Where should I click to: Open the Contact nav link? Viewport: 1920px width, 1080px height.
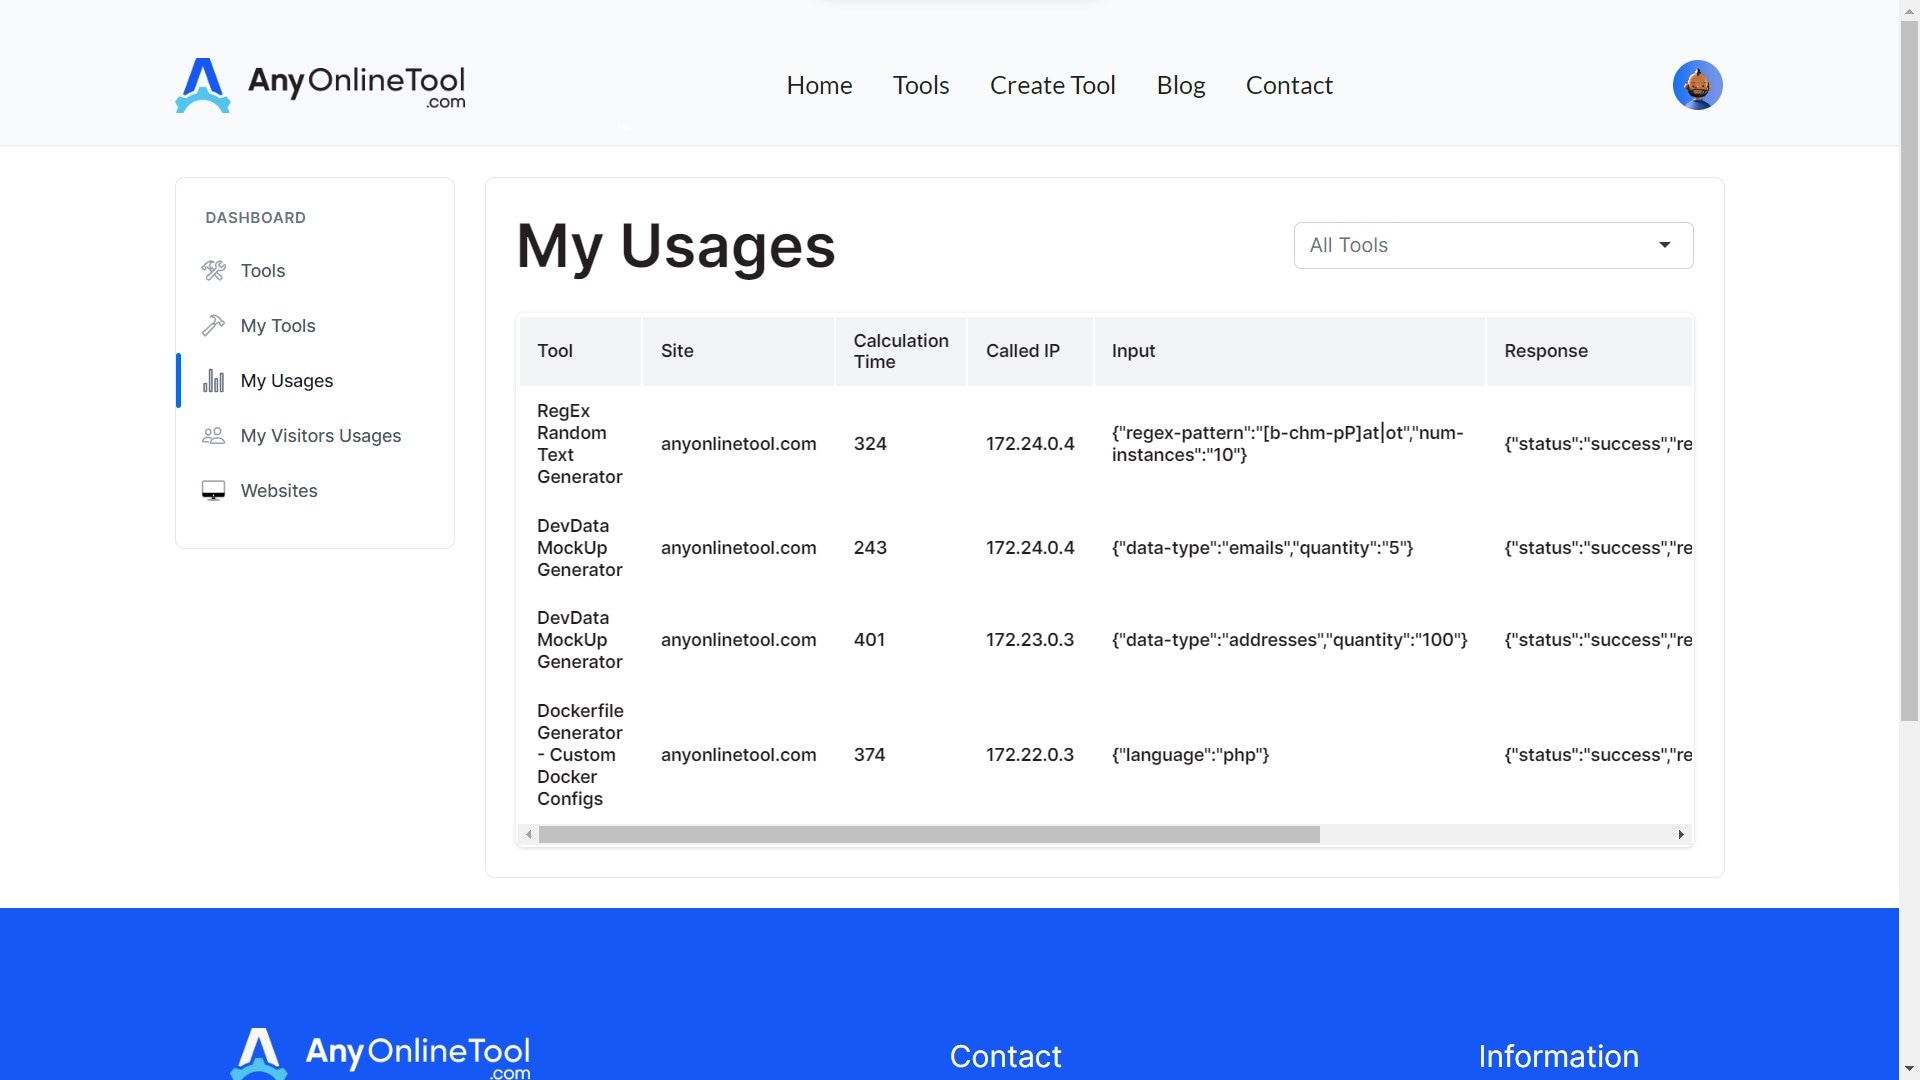click(x=1288, y=85)
